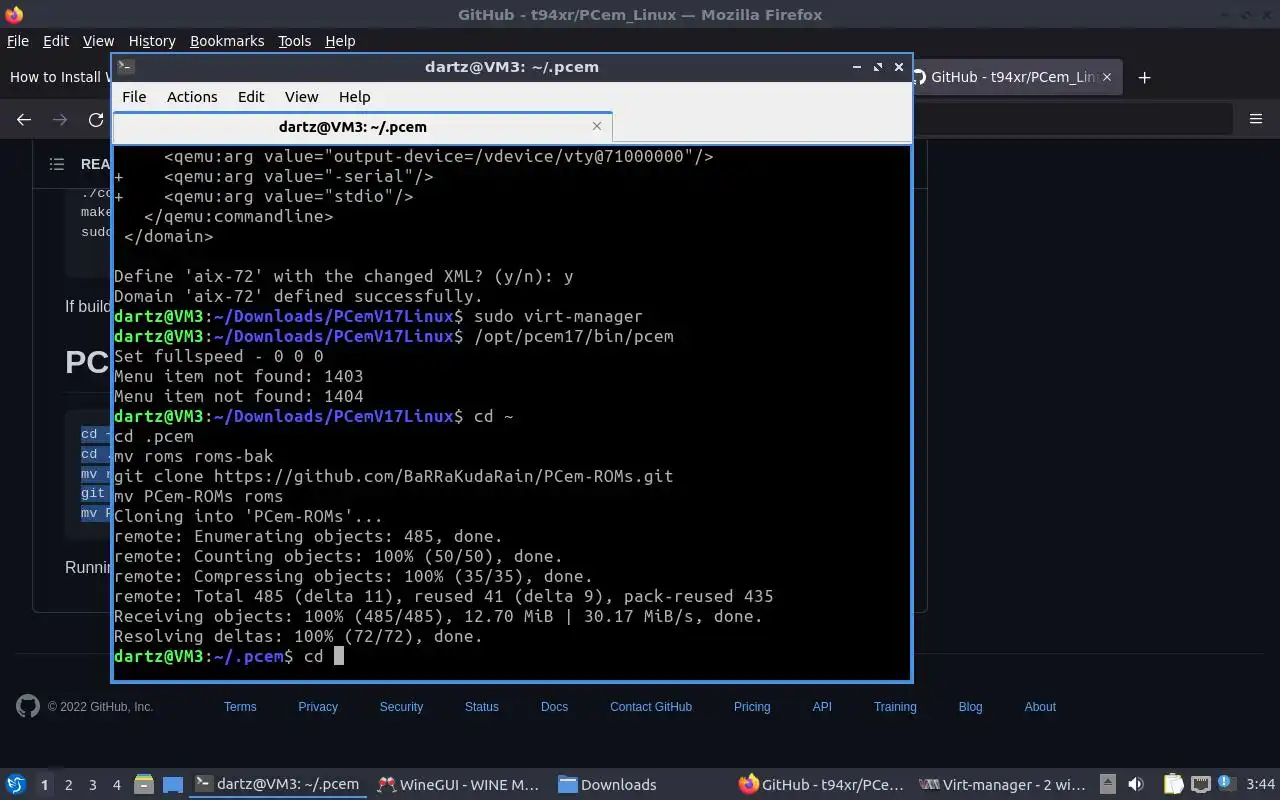The height and width of the screenshot is (800, 1280).
Task: Open Firefox Bookmarks menu
Action: (227, 41)
